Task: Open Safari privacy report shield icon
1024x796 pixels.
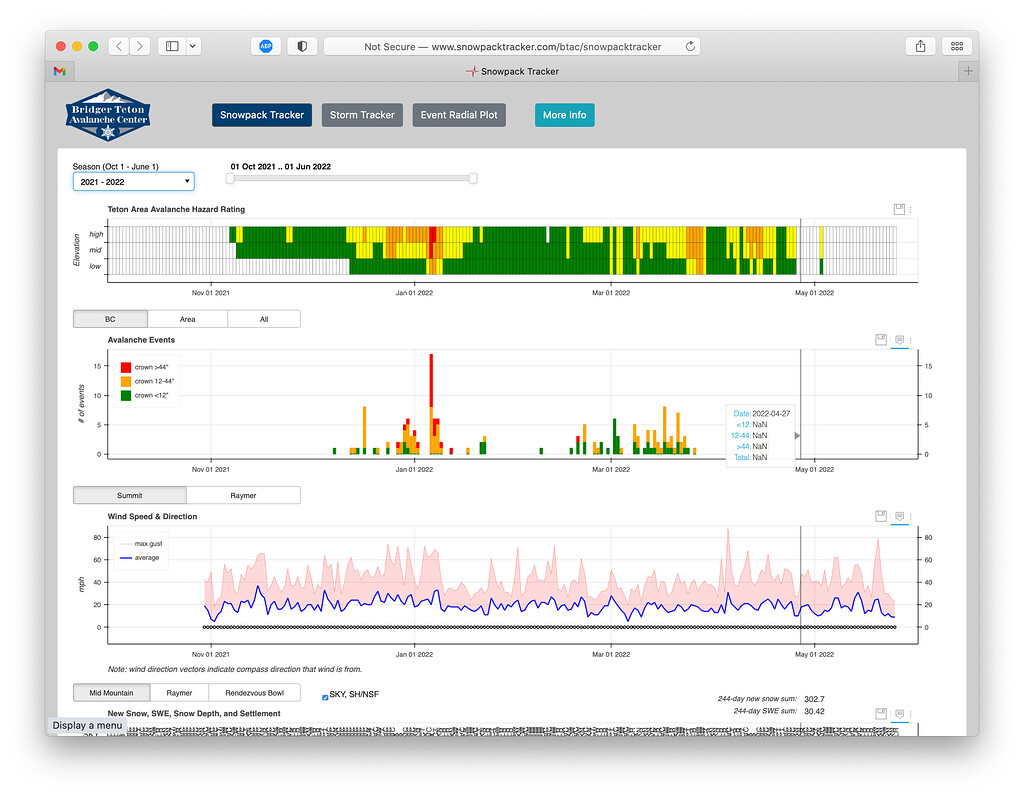Action: click(301, 46)
